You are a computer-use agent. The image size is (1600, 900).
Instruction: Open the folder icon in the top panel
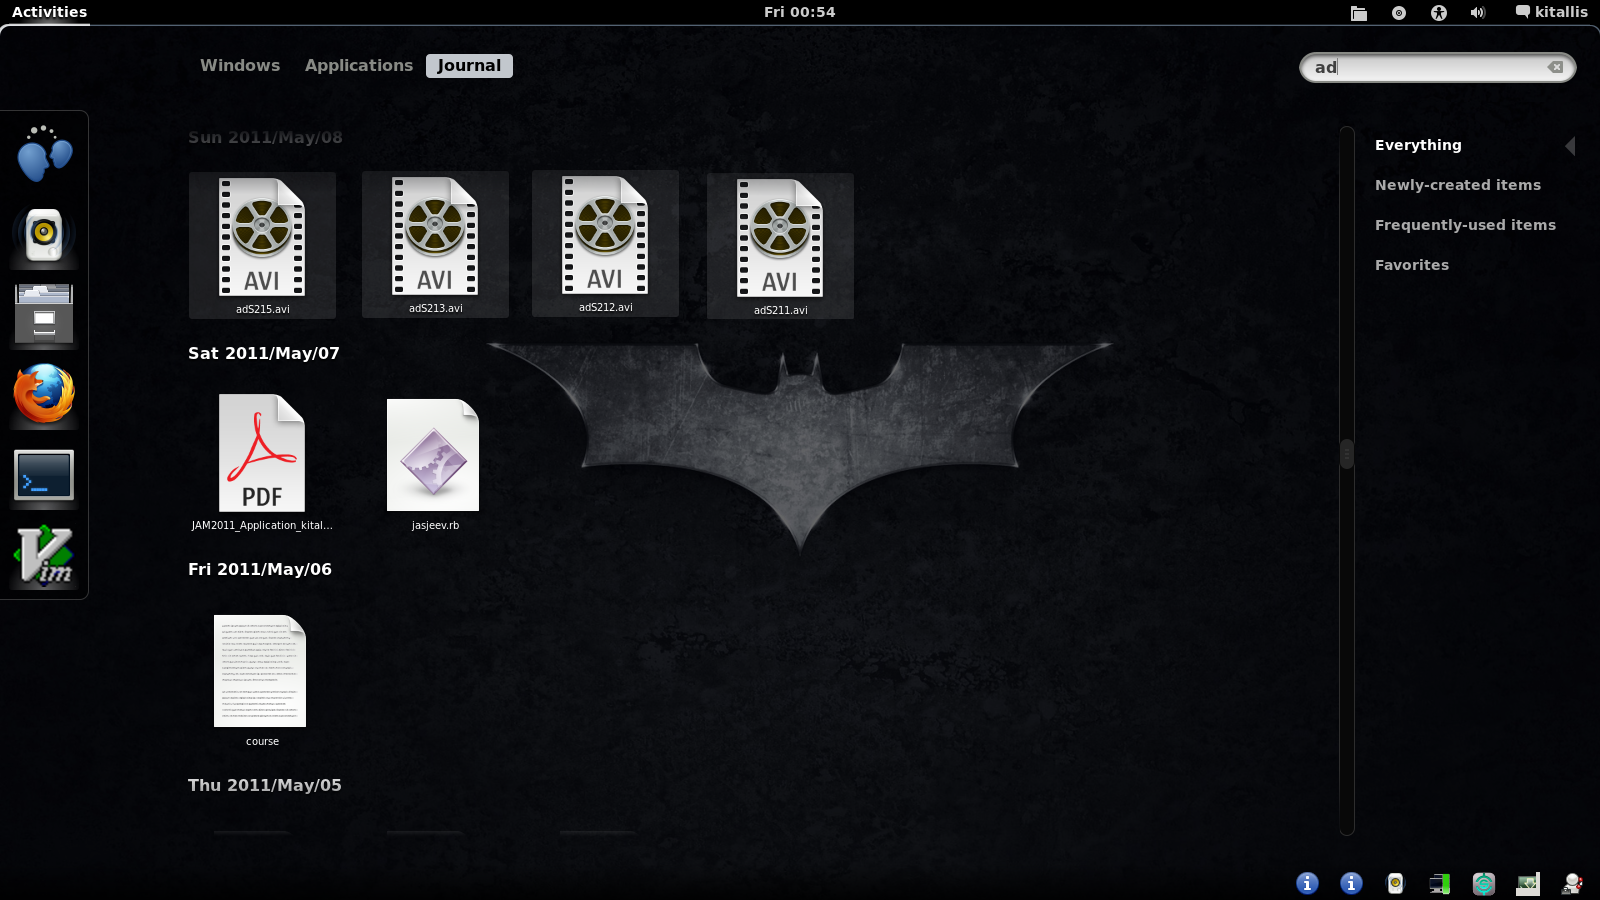tap(1359, 13)
